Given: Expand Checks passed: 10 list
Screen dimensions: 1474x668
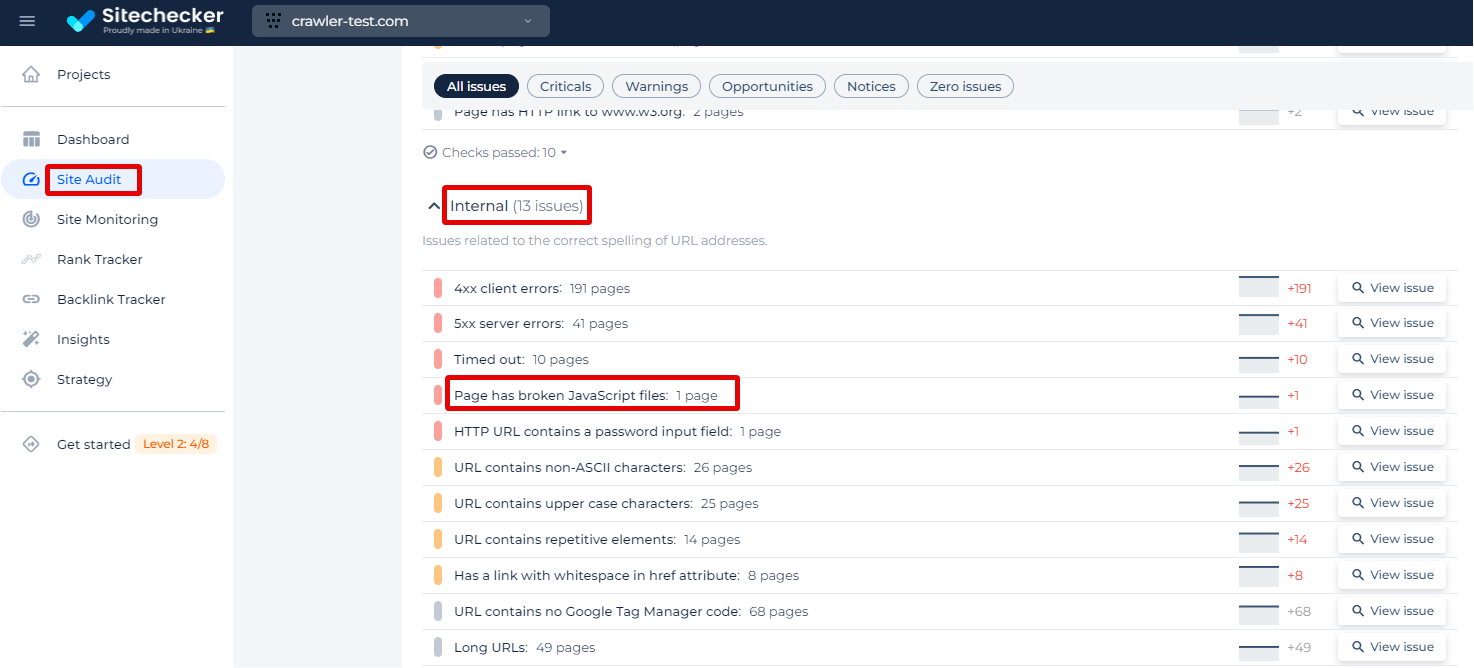Looking at the screenshot, I should 495,152.
